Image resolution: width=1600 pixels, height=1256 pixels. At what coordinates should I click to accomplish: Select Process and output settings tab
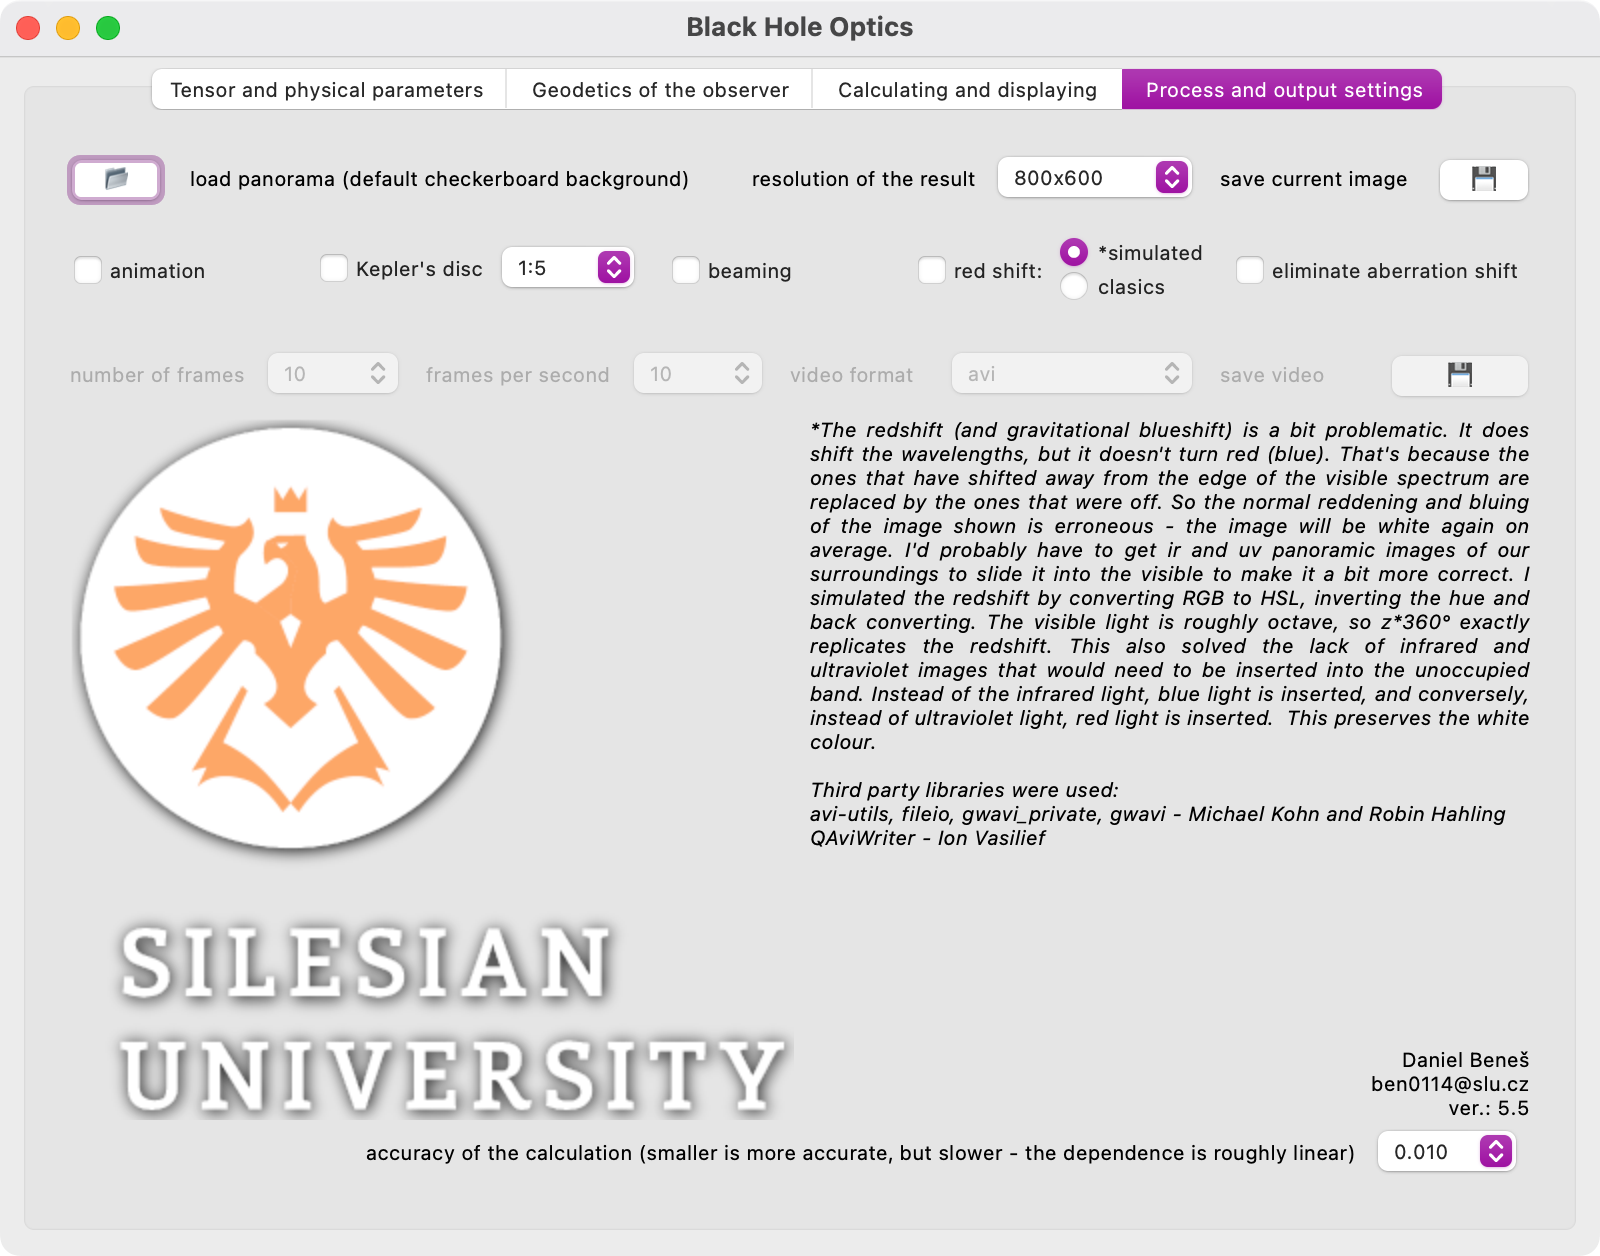click(1283, 90)
